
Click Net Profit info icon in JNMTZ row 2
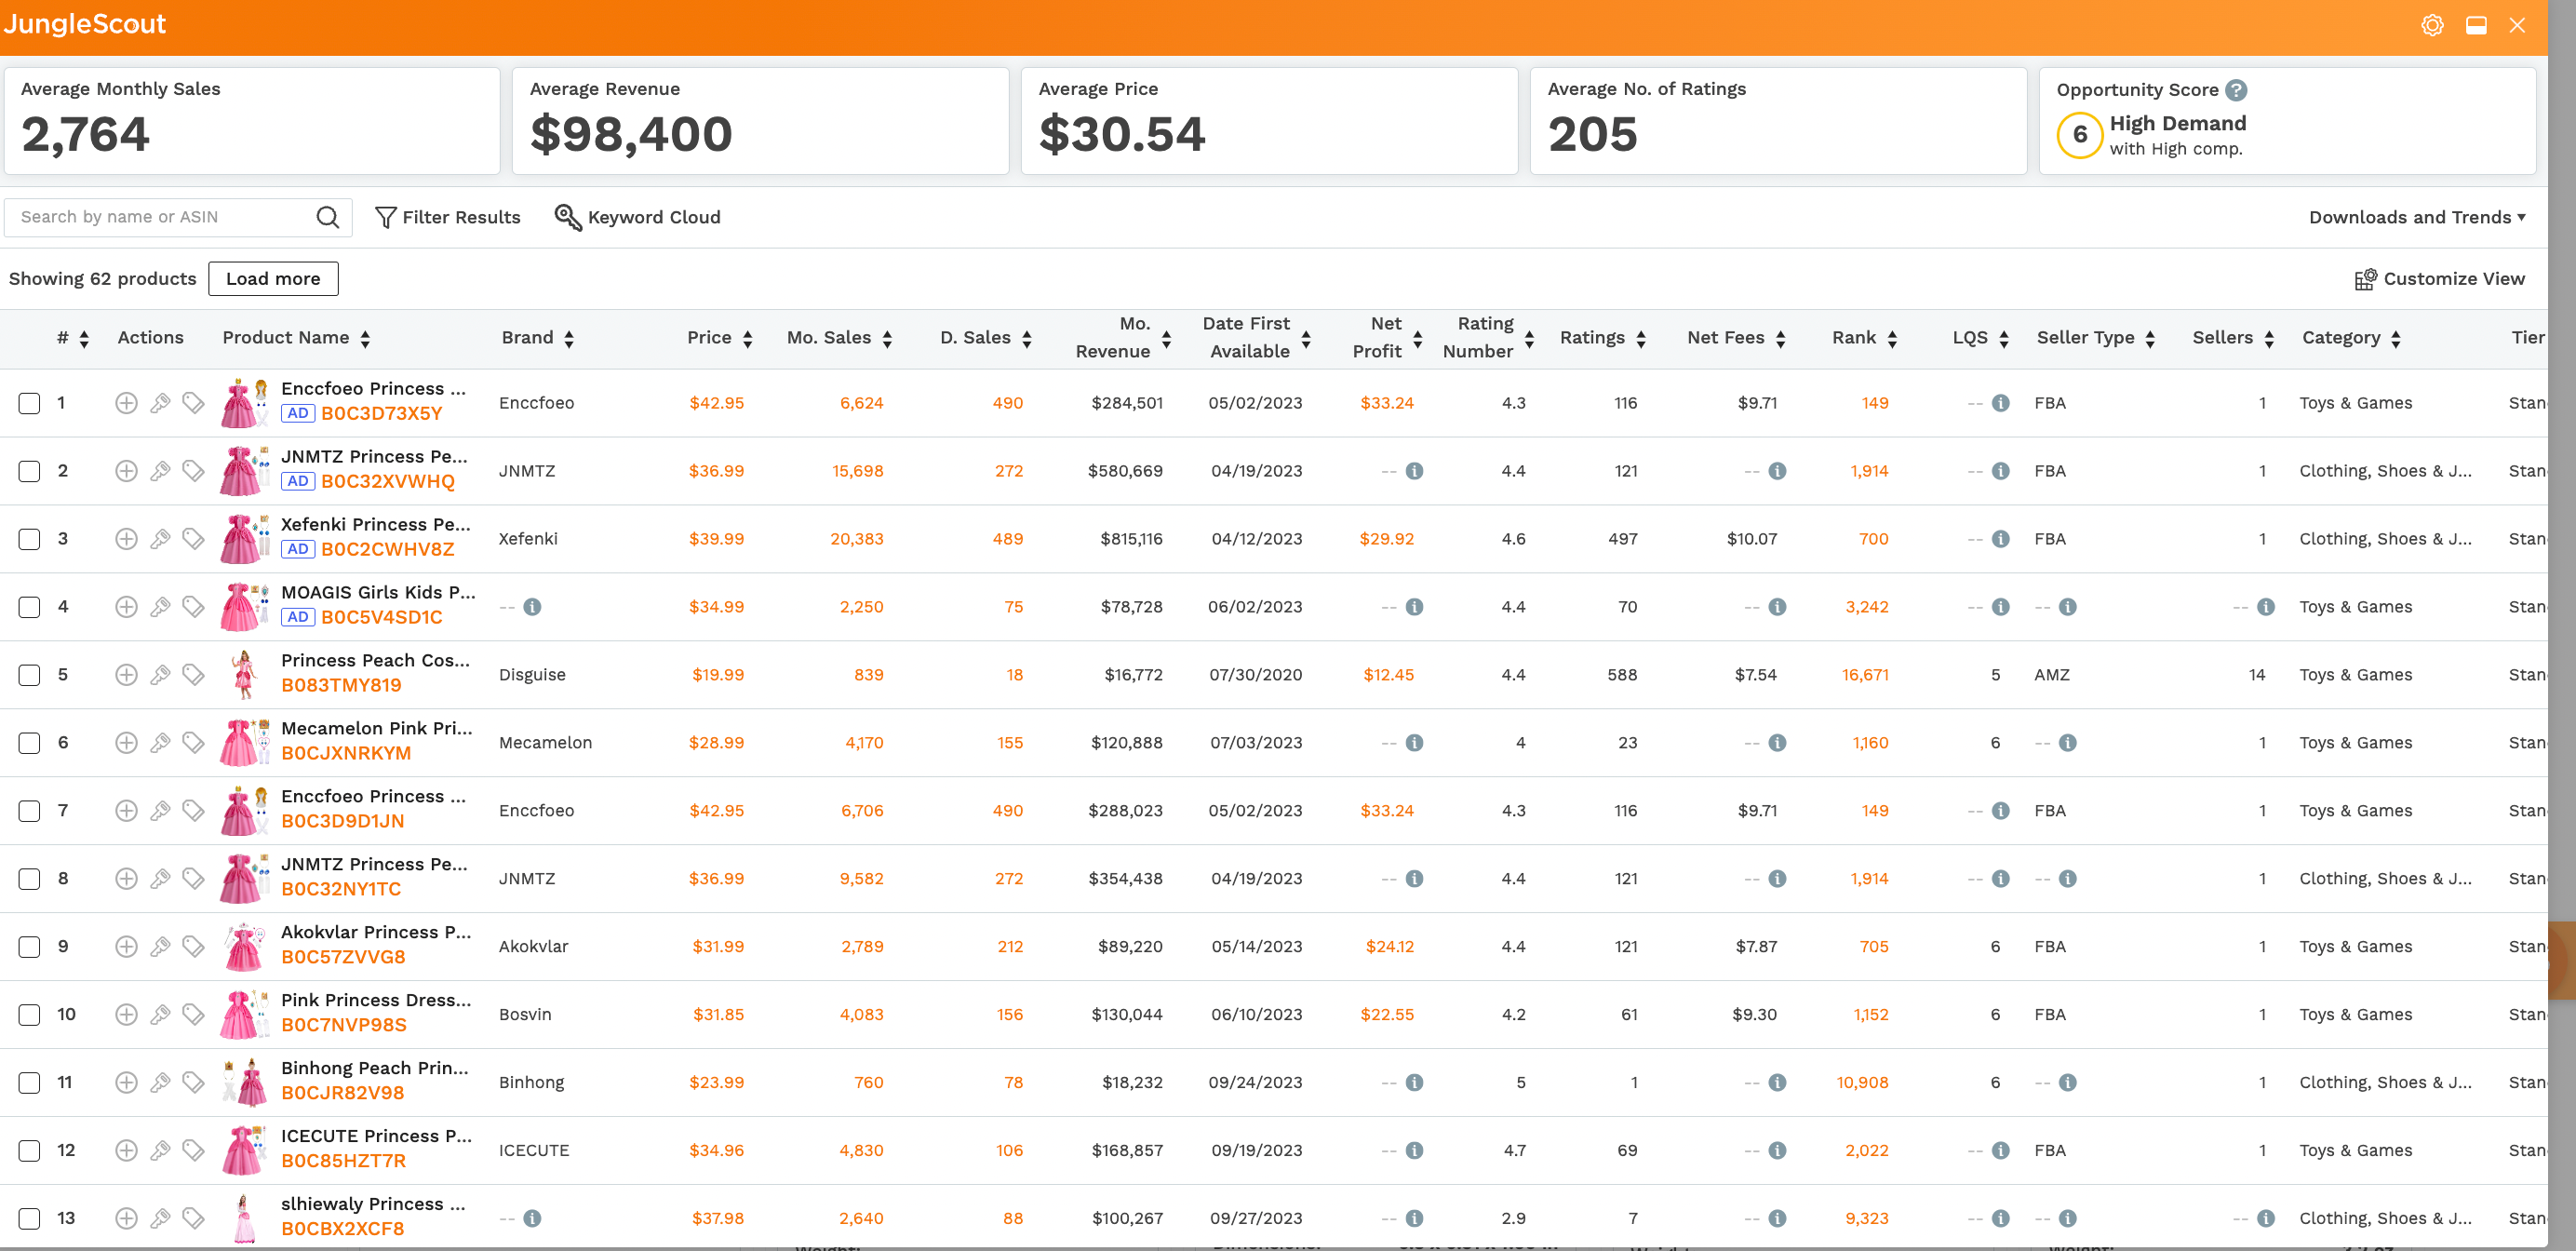point(1414,471)
